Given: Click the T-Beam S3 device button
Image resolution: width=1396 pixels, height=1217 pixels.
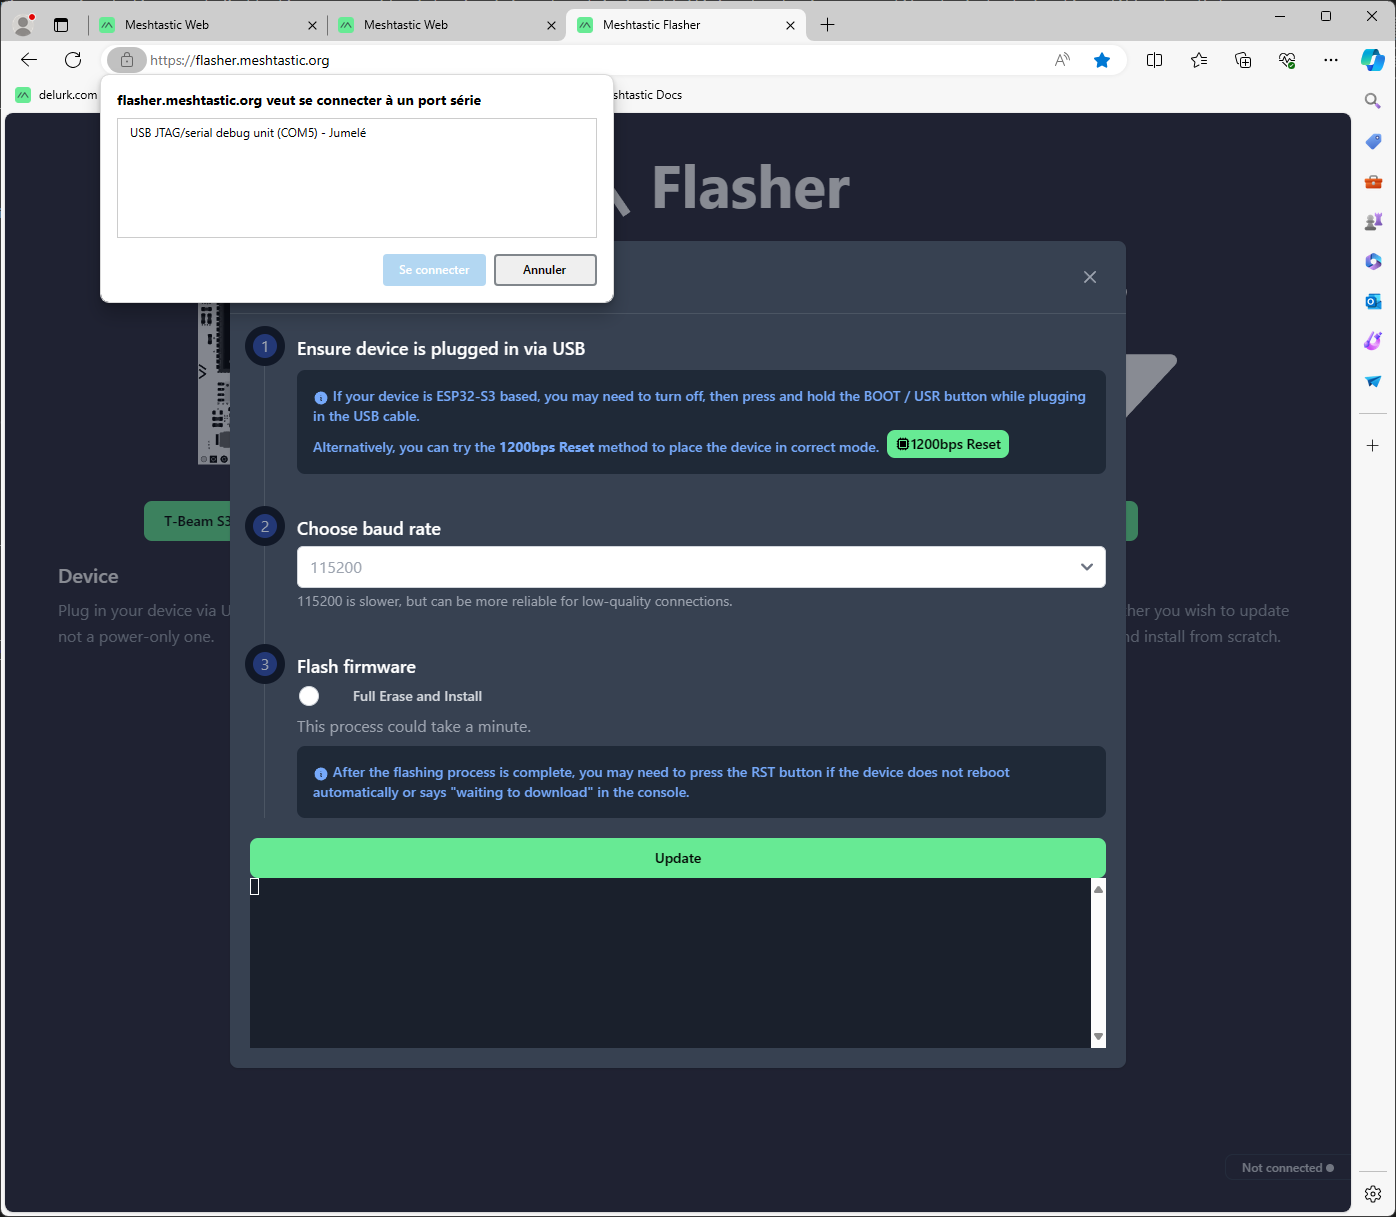Looking at the screenshot, I should (x=188, y=521).
